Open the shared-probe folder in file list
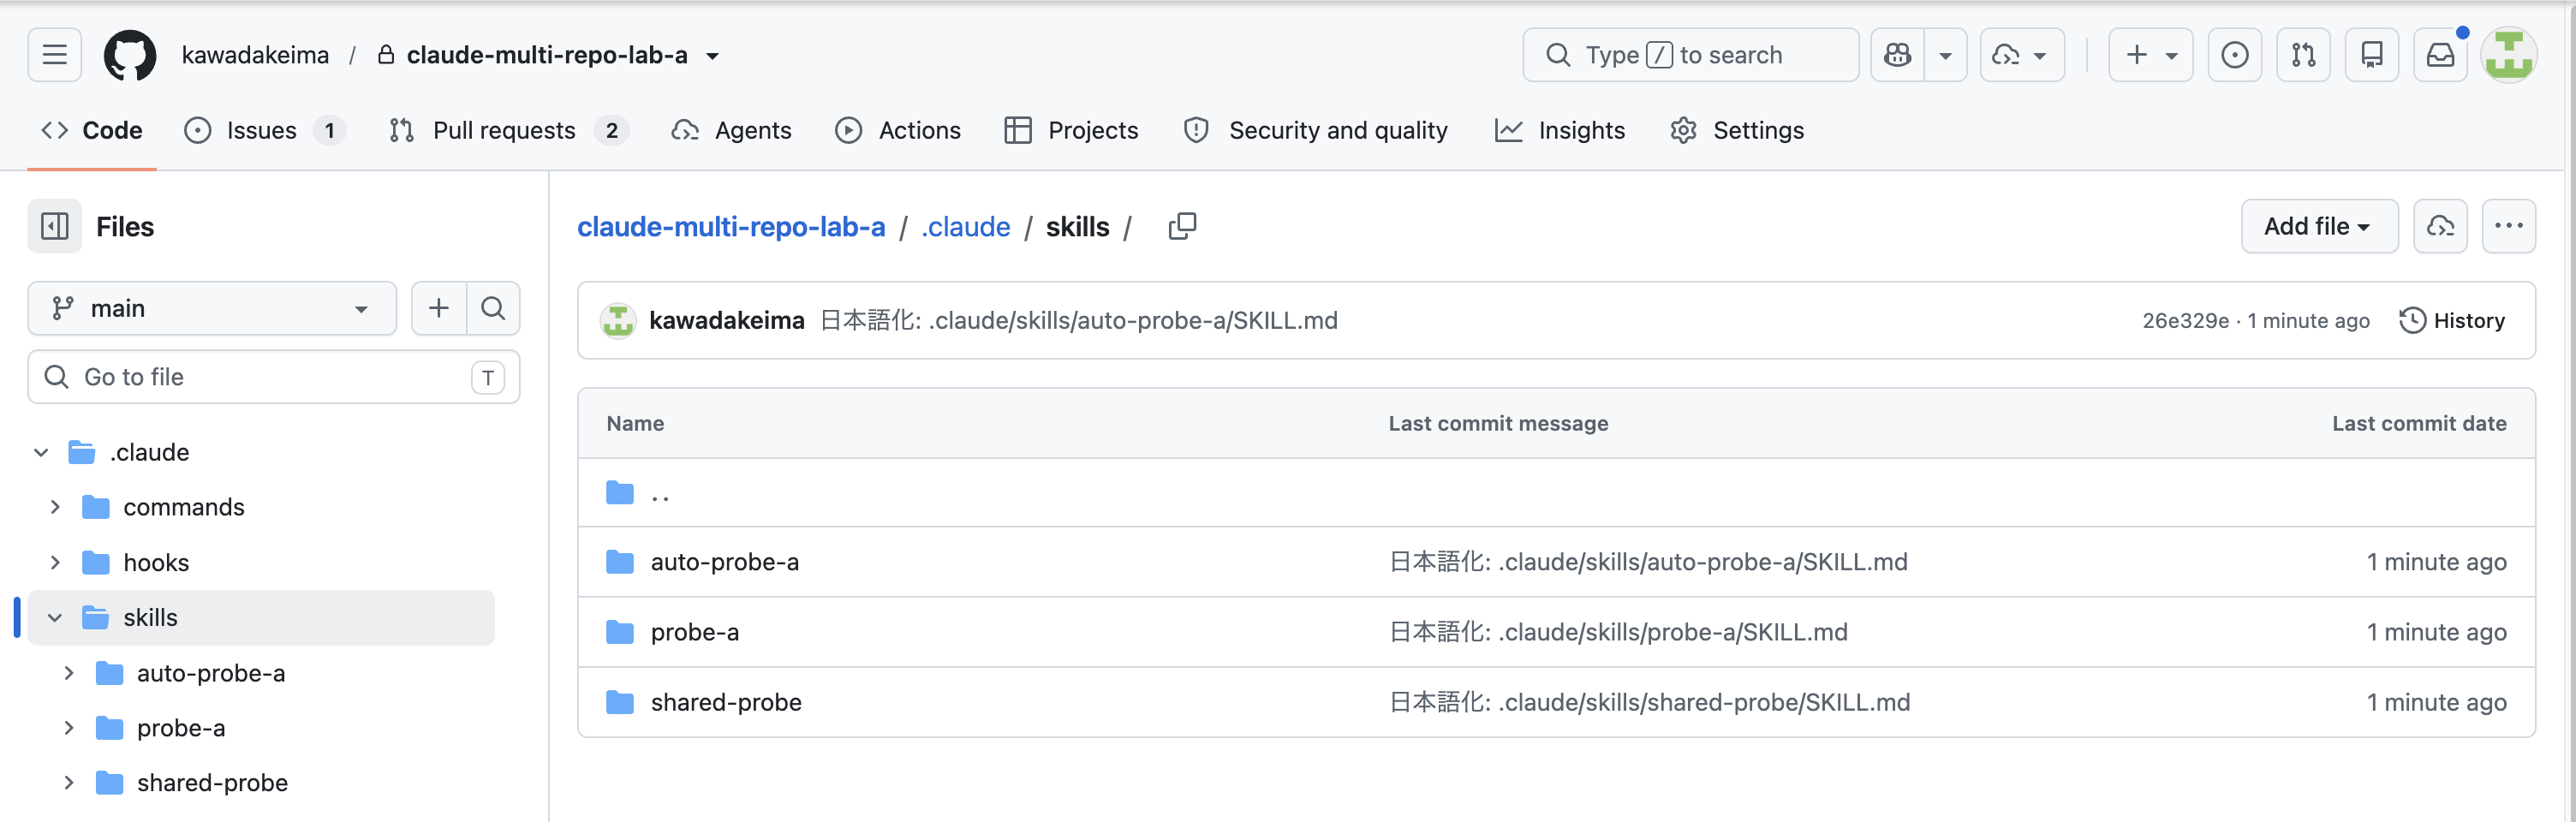This screenshot has width=2576, height=822. coord(726,702)
